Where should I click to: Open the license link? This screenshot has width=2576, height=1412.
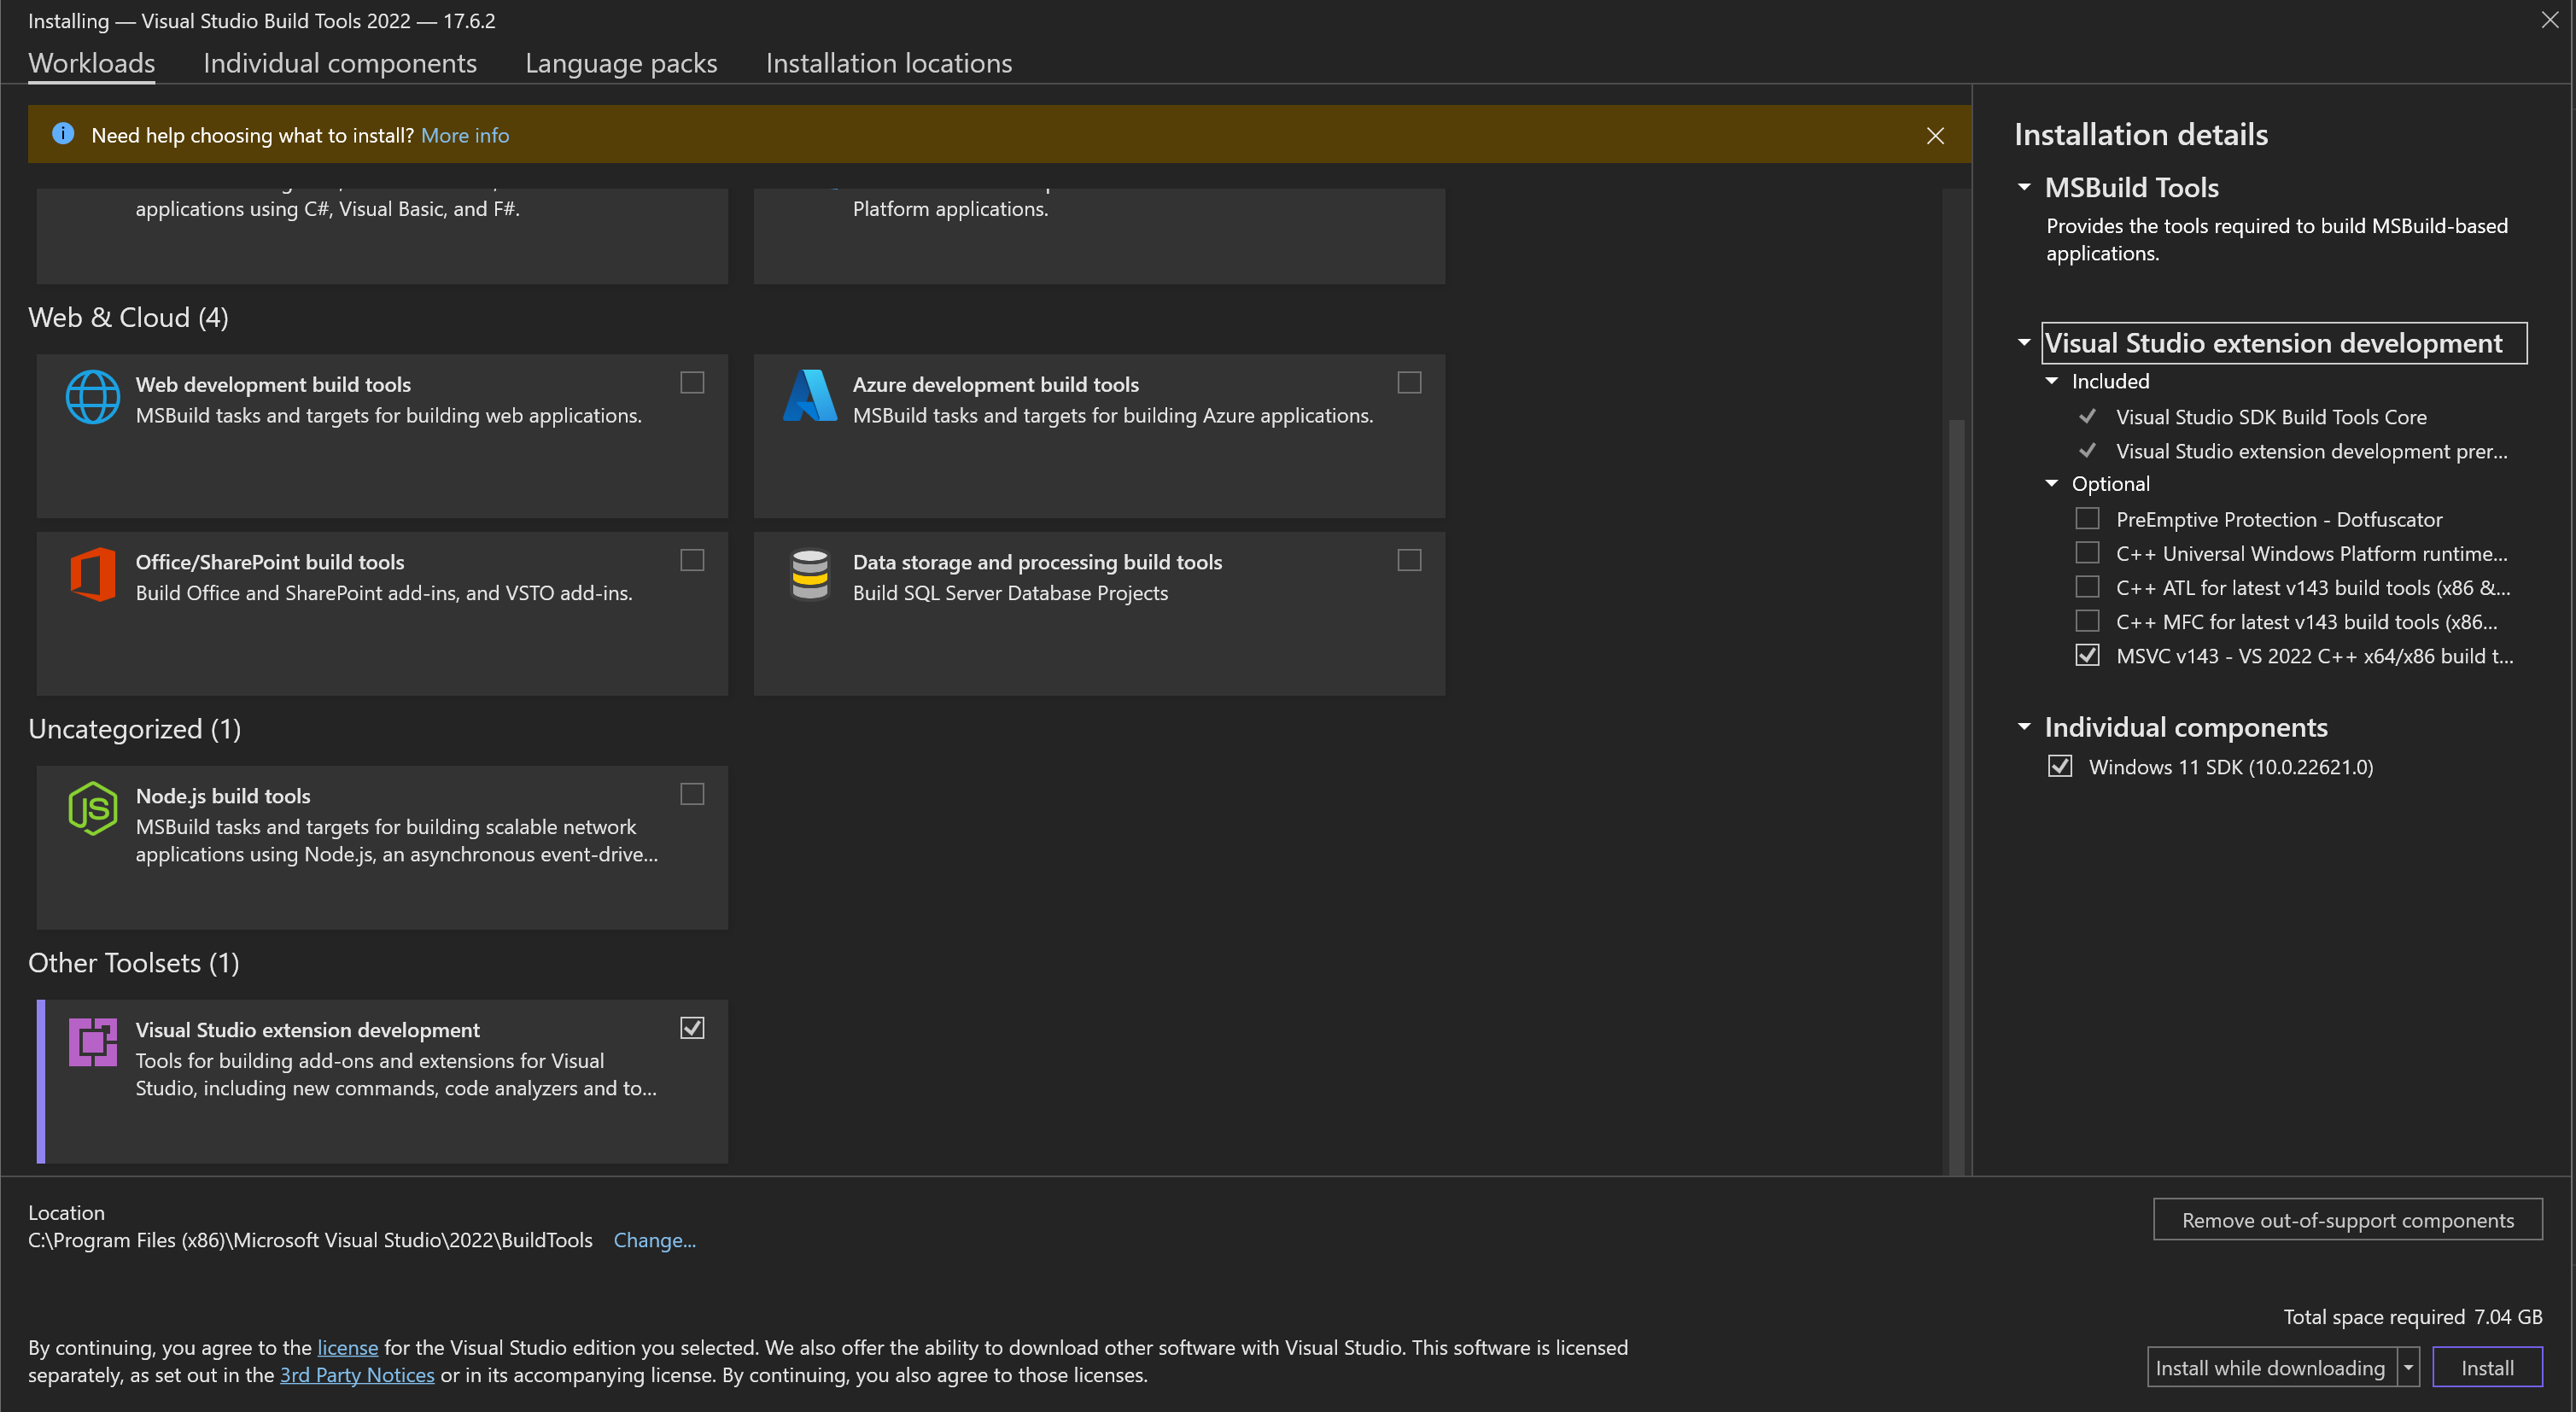coord(347,1347)
